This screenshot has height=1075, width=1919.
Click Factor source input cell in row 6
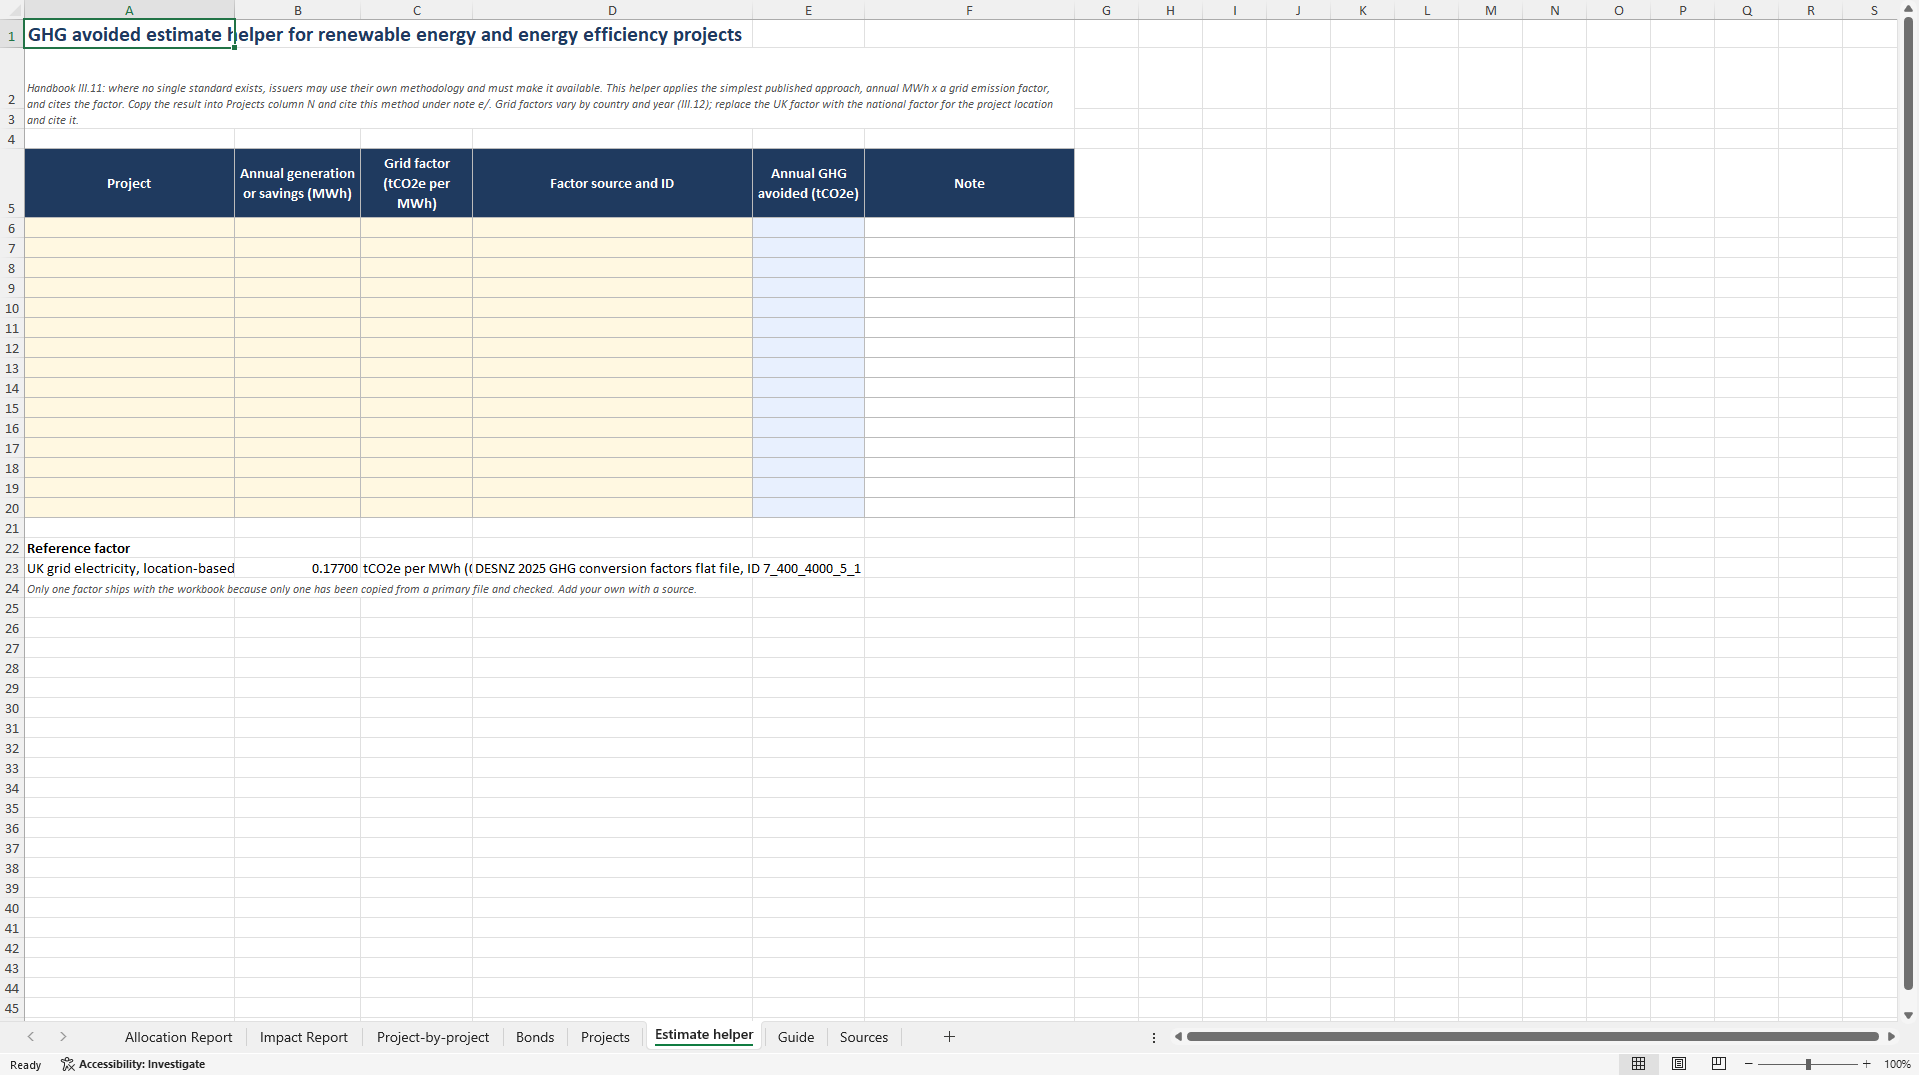coord(612,228)
